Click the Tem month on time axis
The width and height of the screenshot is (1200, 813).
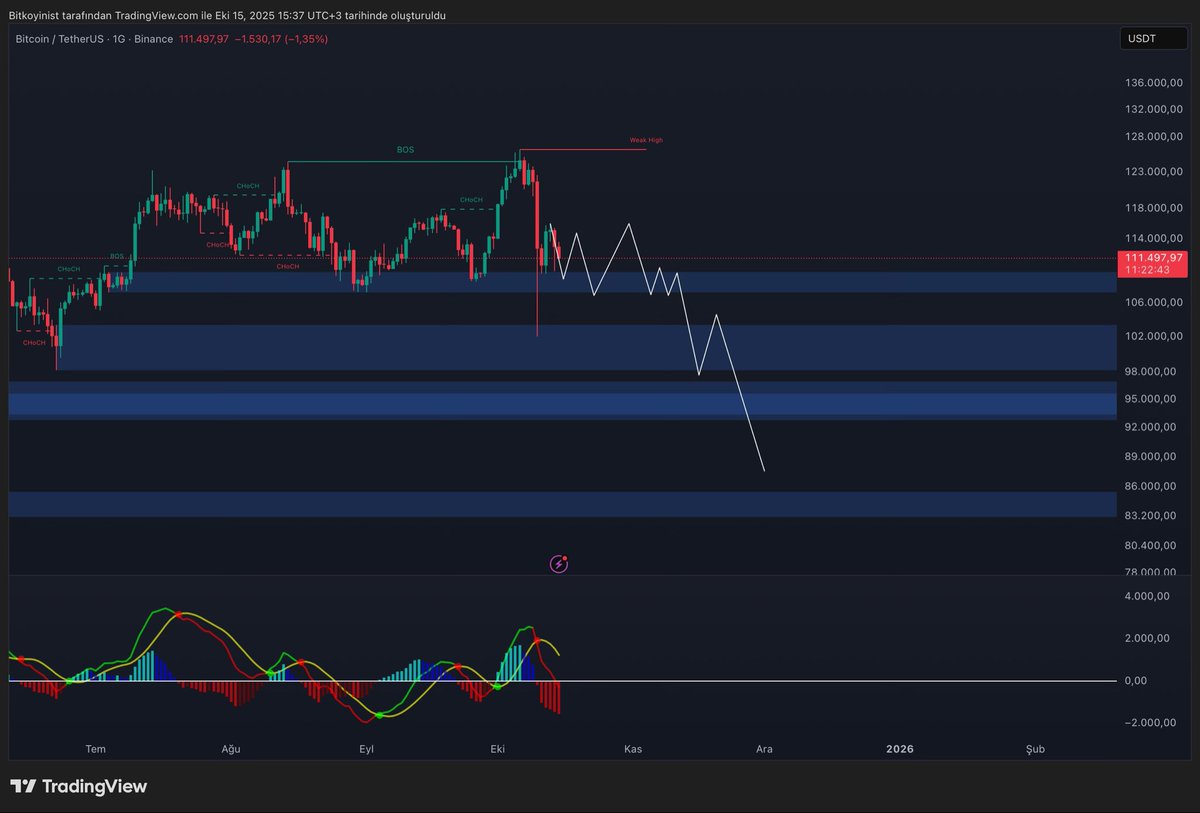coord(96,749)
